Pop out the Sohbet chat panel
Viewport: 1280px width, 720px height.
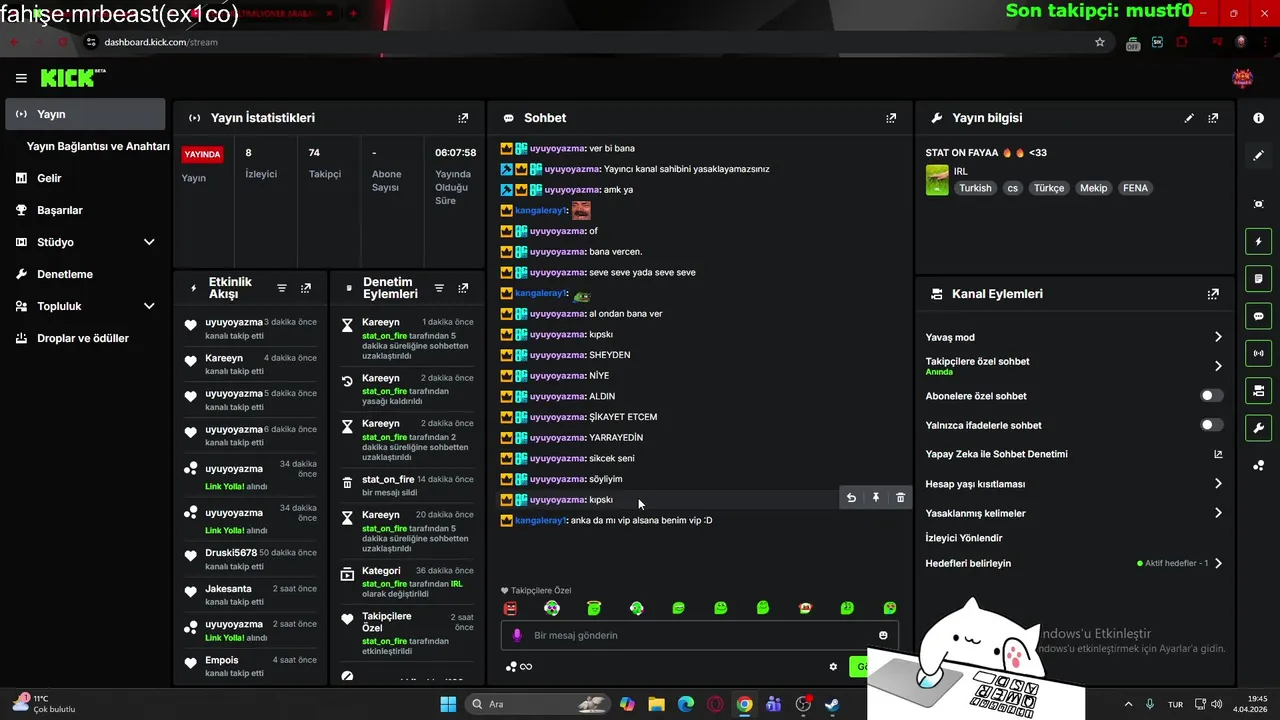point(891,118)
